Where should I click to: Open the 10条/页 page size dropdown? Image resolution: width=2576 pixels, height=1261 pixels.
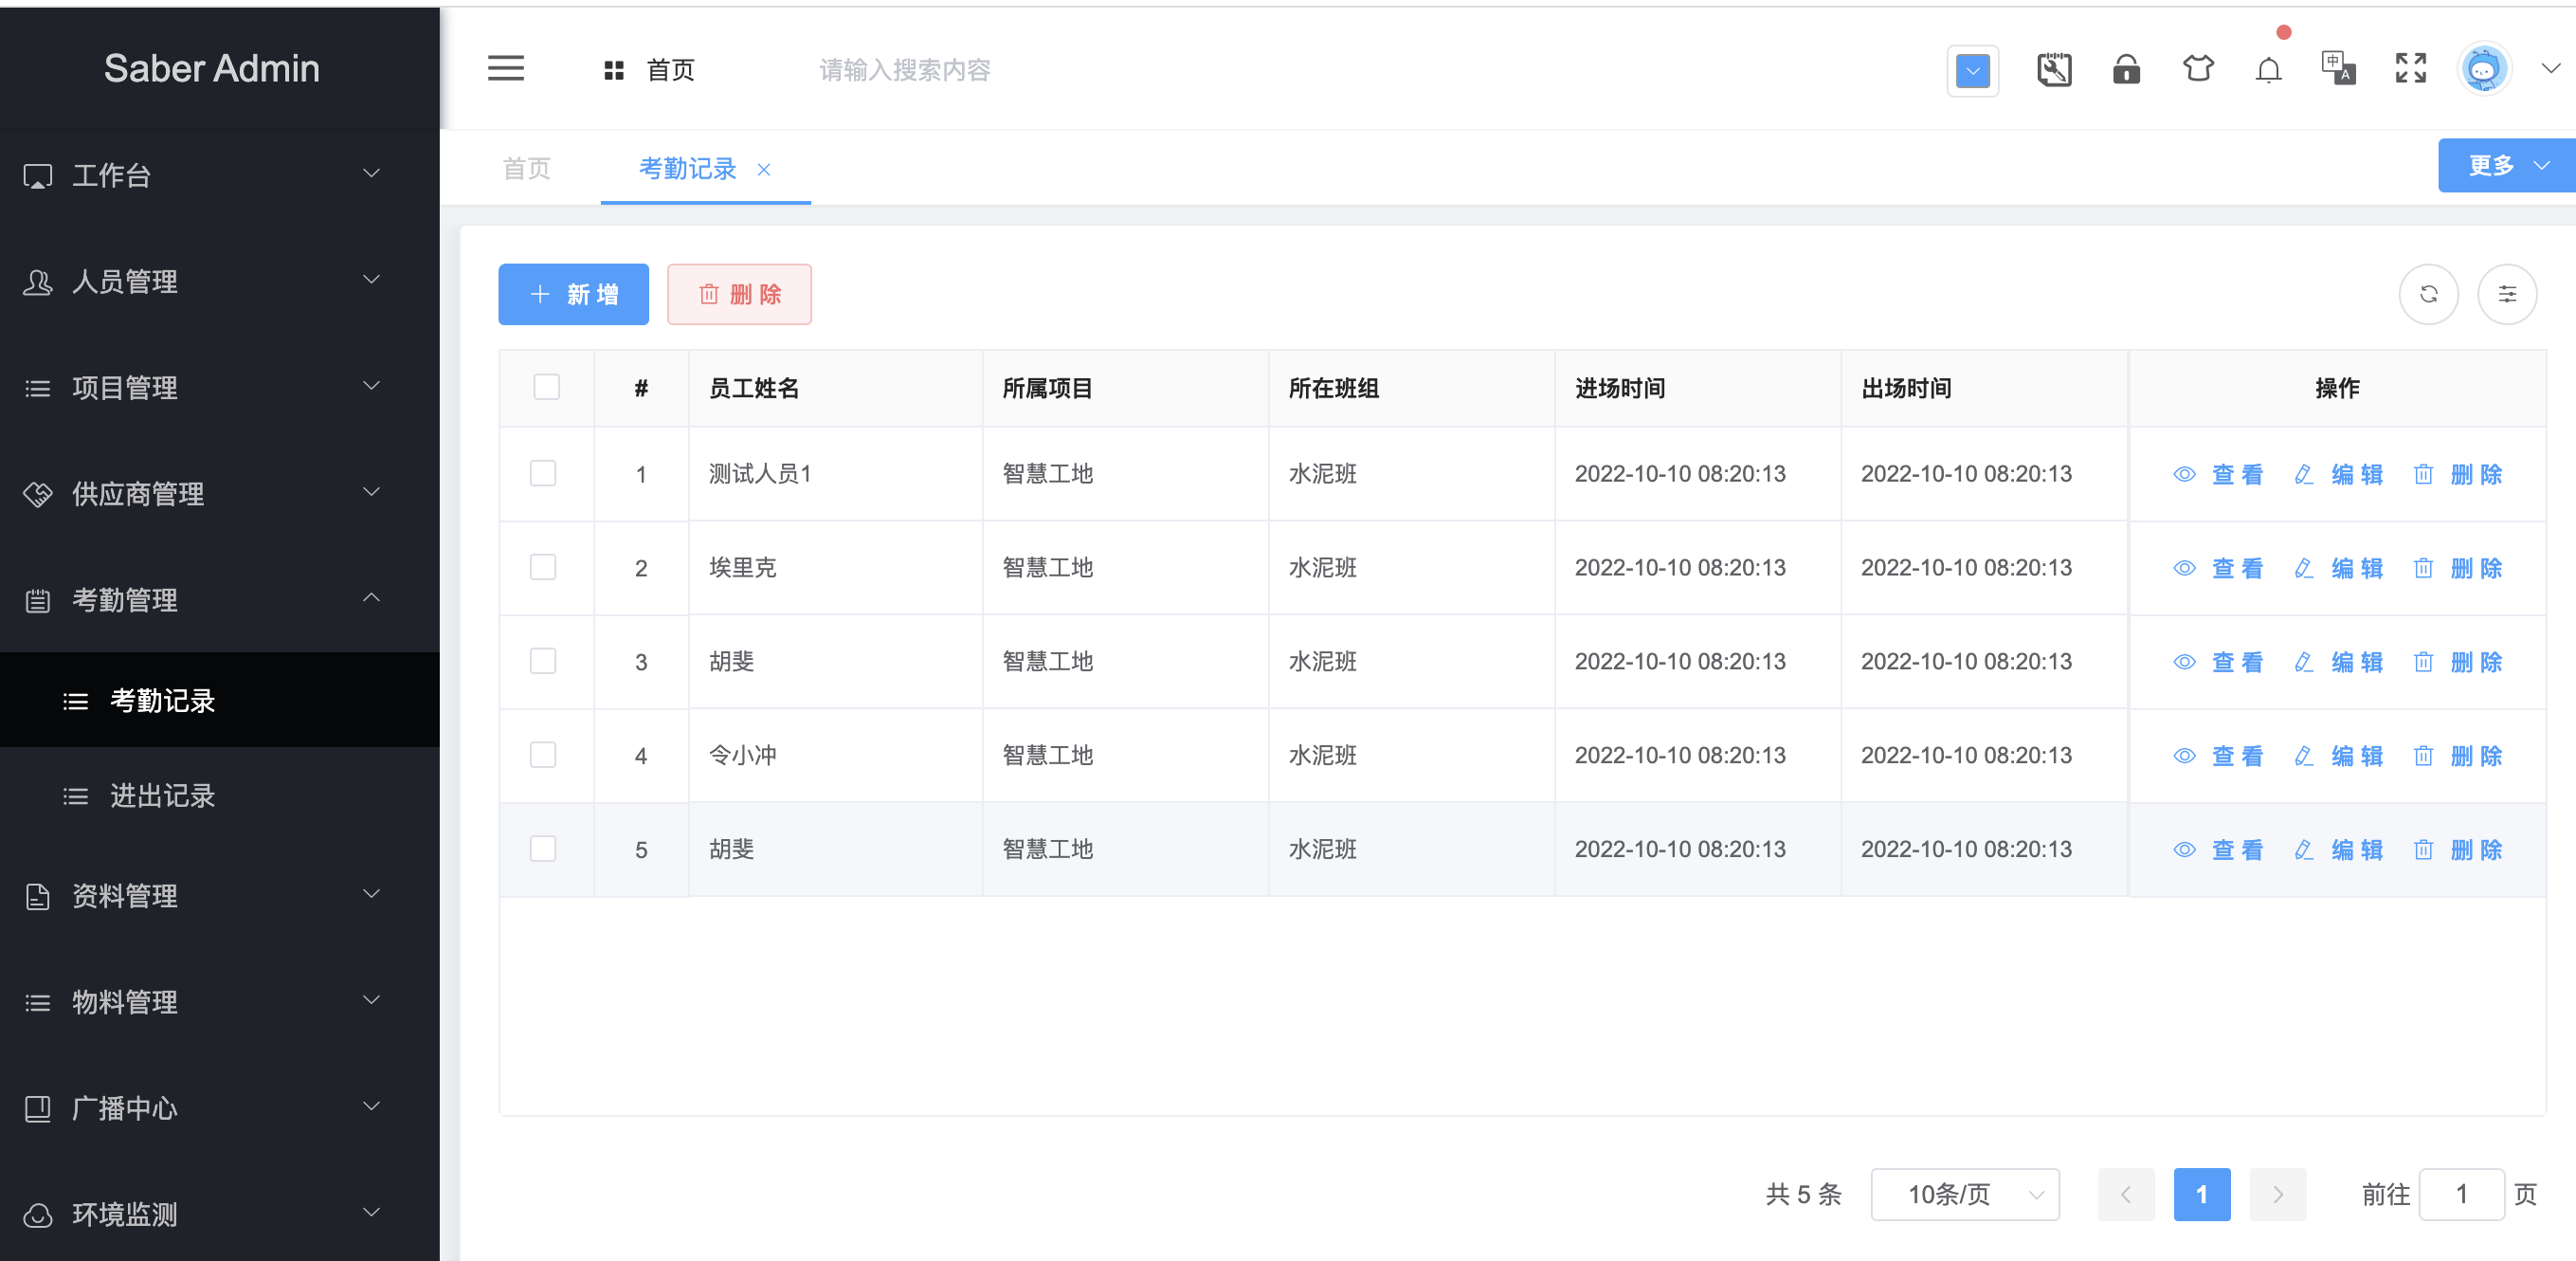click(x=1964, y=1194)
